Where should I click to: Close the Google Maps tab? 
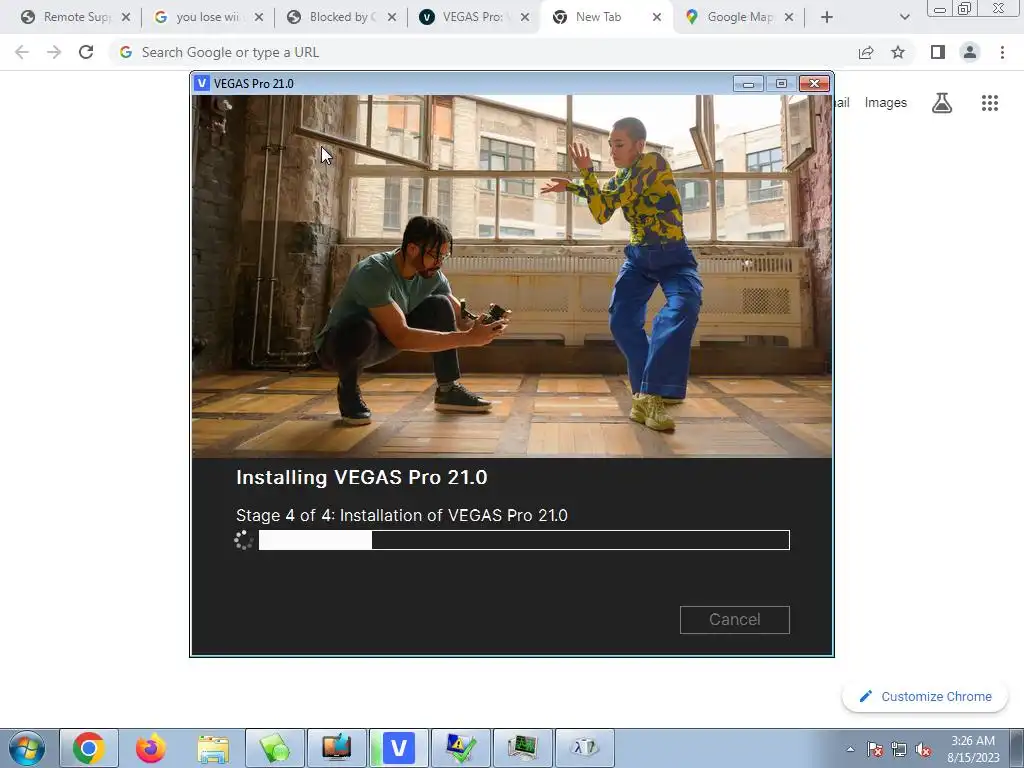click(789, 18)
